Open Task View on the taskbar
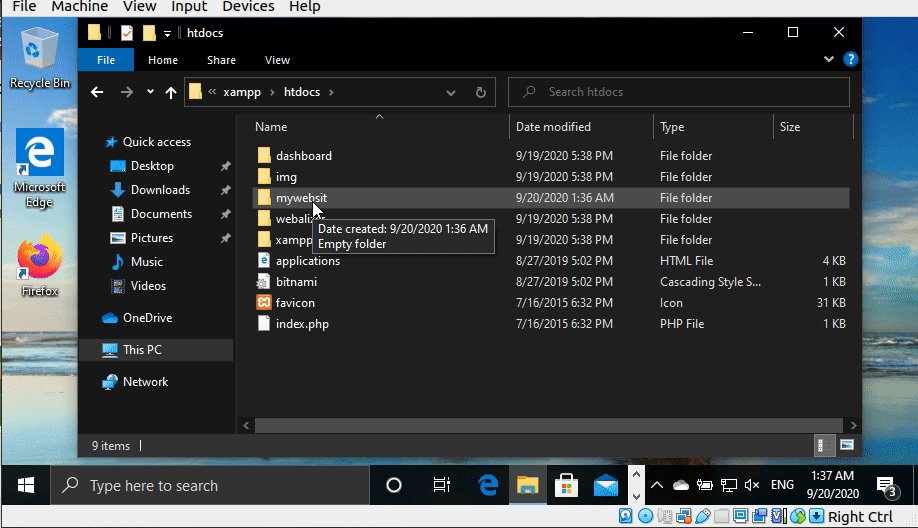 click(441, 485)
